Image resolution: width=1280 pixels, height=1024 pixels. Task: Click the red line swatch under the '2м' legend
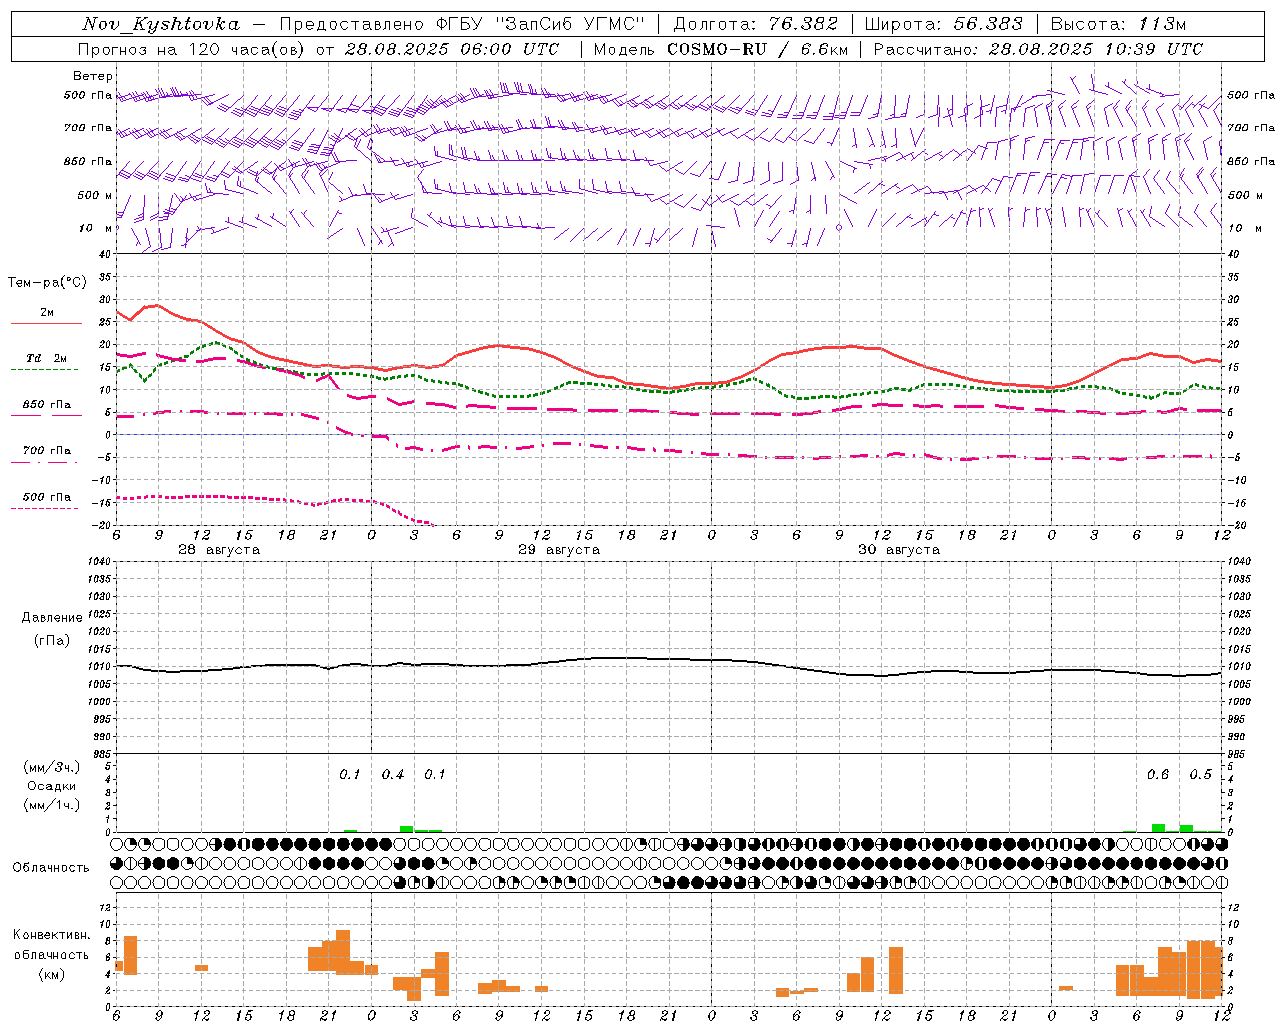(46, 324)
